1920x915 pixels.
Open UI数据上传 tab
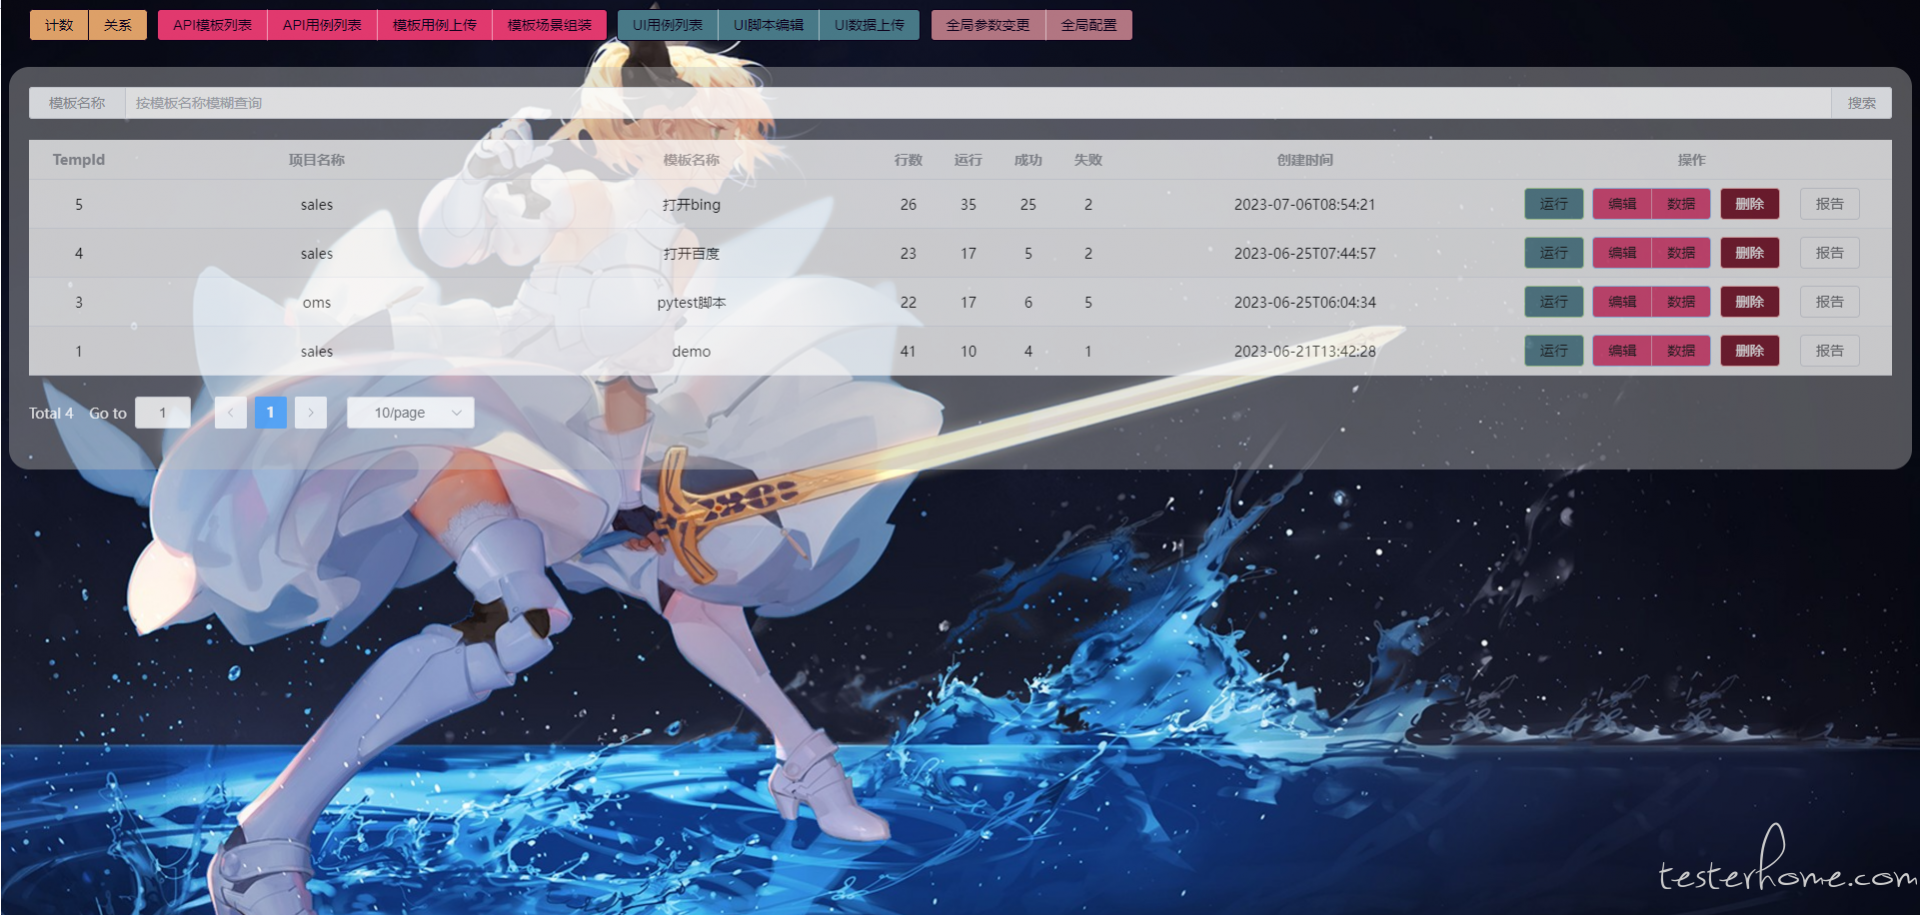pyautogui.click(x=869, y=25)
